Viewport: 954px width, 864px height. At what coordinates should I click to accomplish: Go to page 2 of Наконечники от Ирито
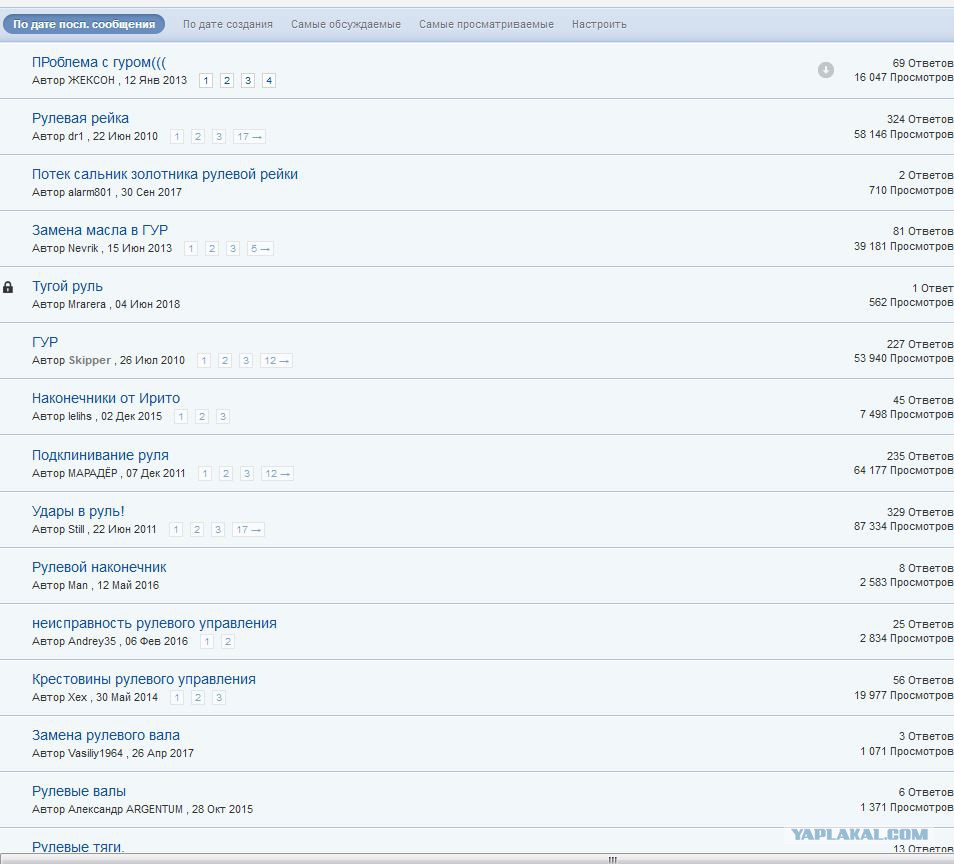tap(202, 416)
